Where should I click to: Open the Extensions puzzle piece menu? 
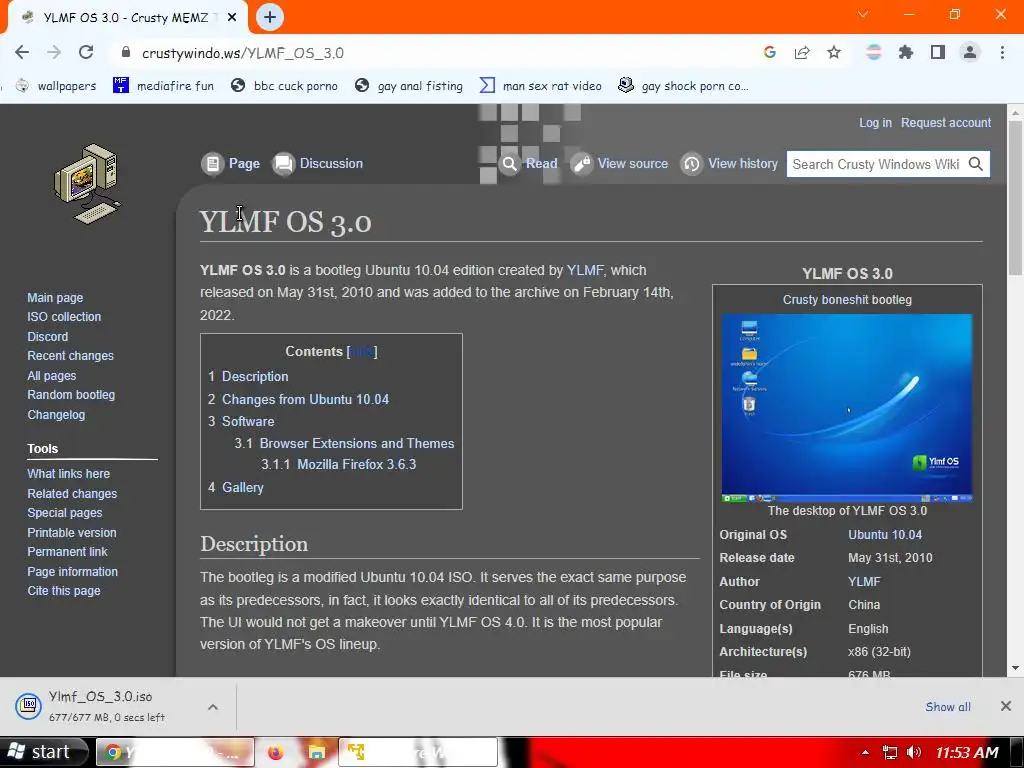[906, 52]
